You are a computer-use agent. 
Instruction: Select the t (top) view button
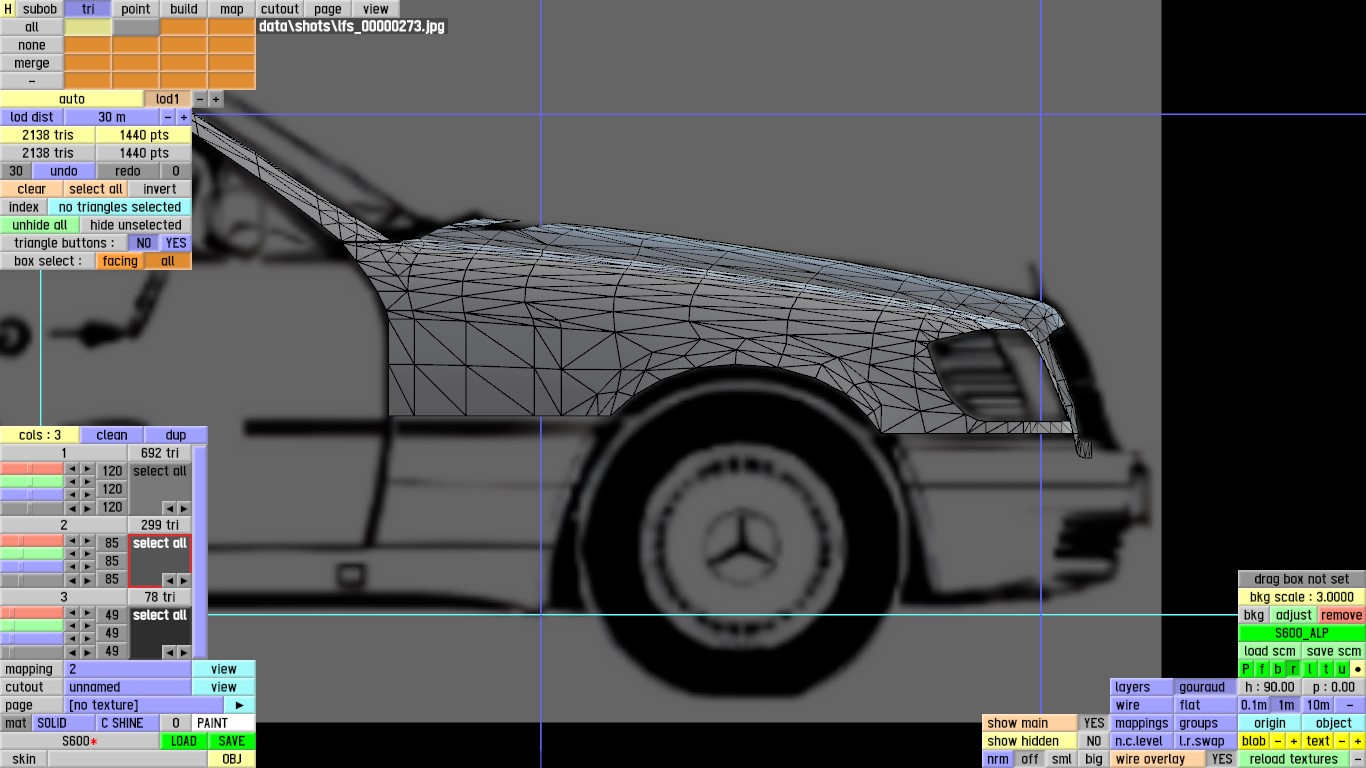tap(1326, 669)
